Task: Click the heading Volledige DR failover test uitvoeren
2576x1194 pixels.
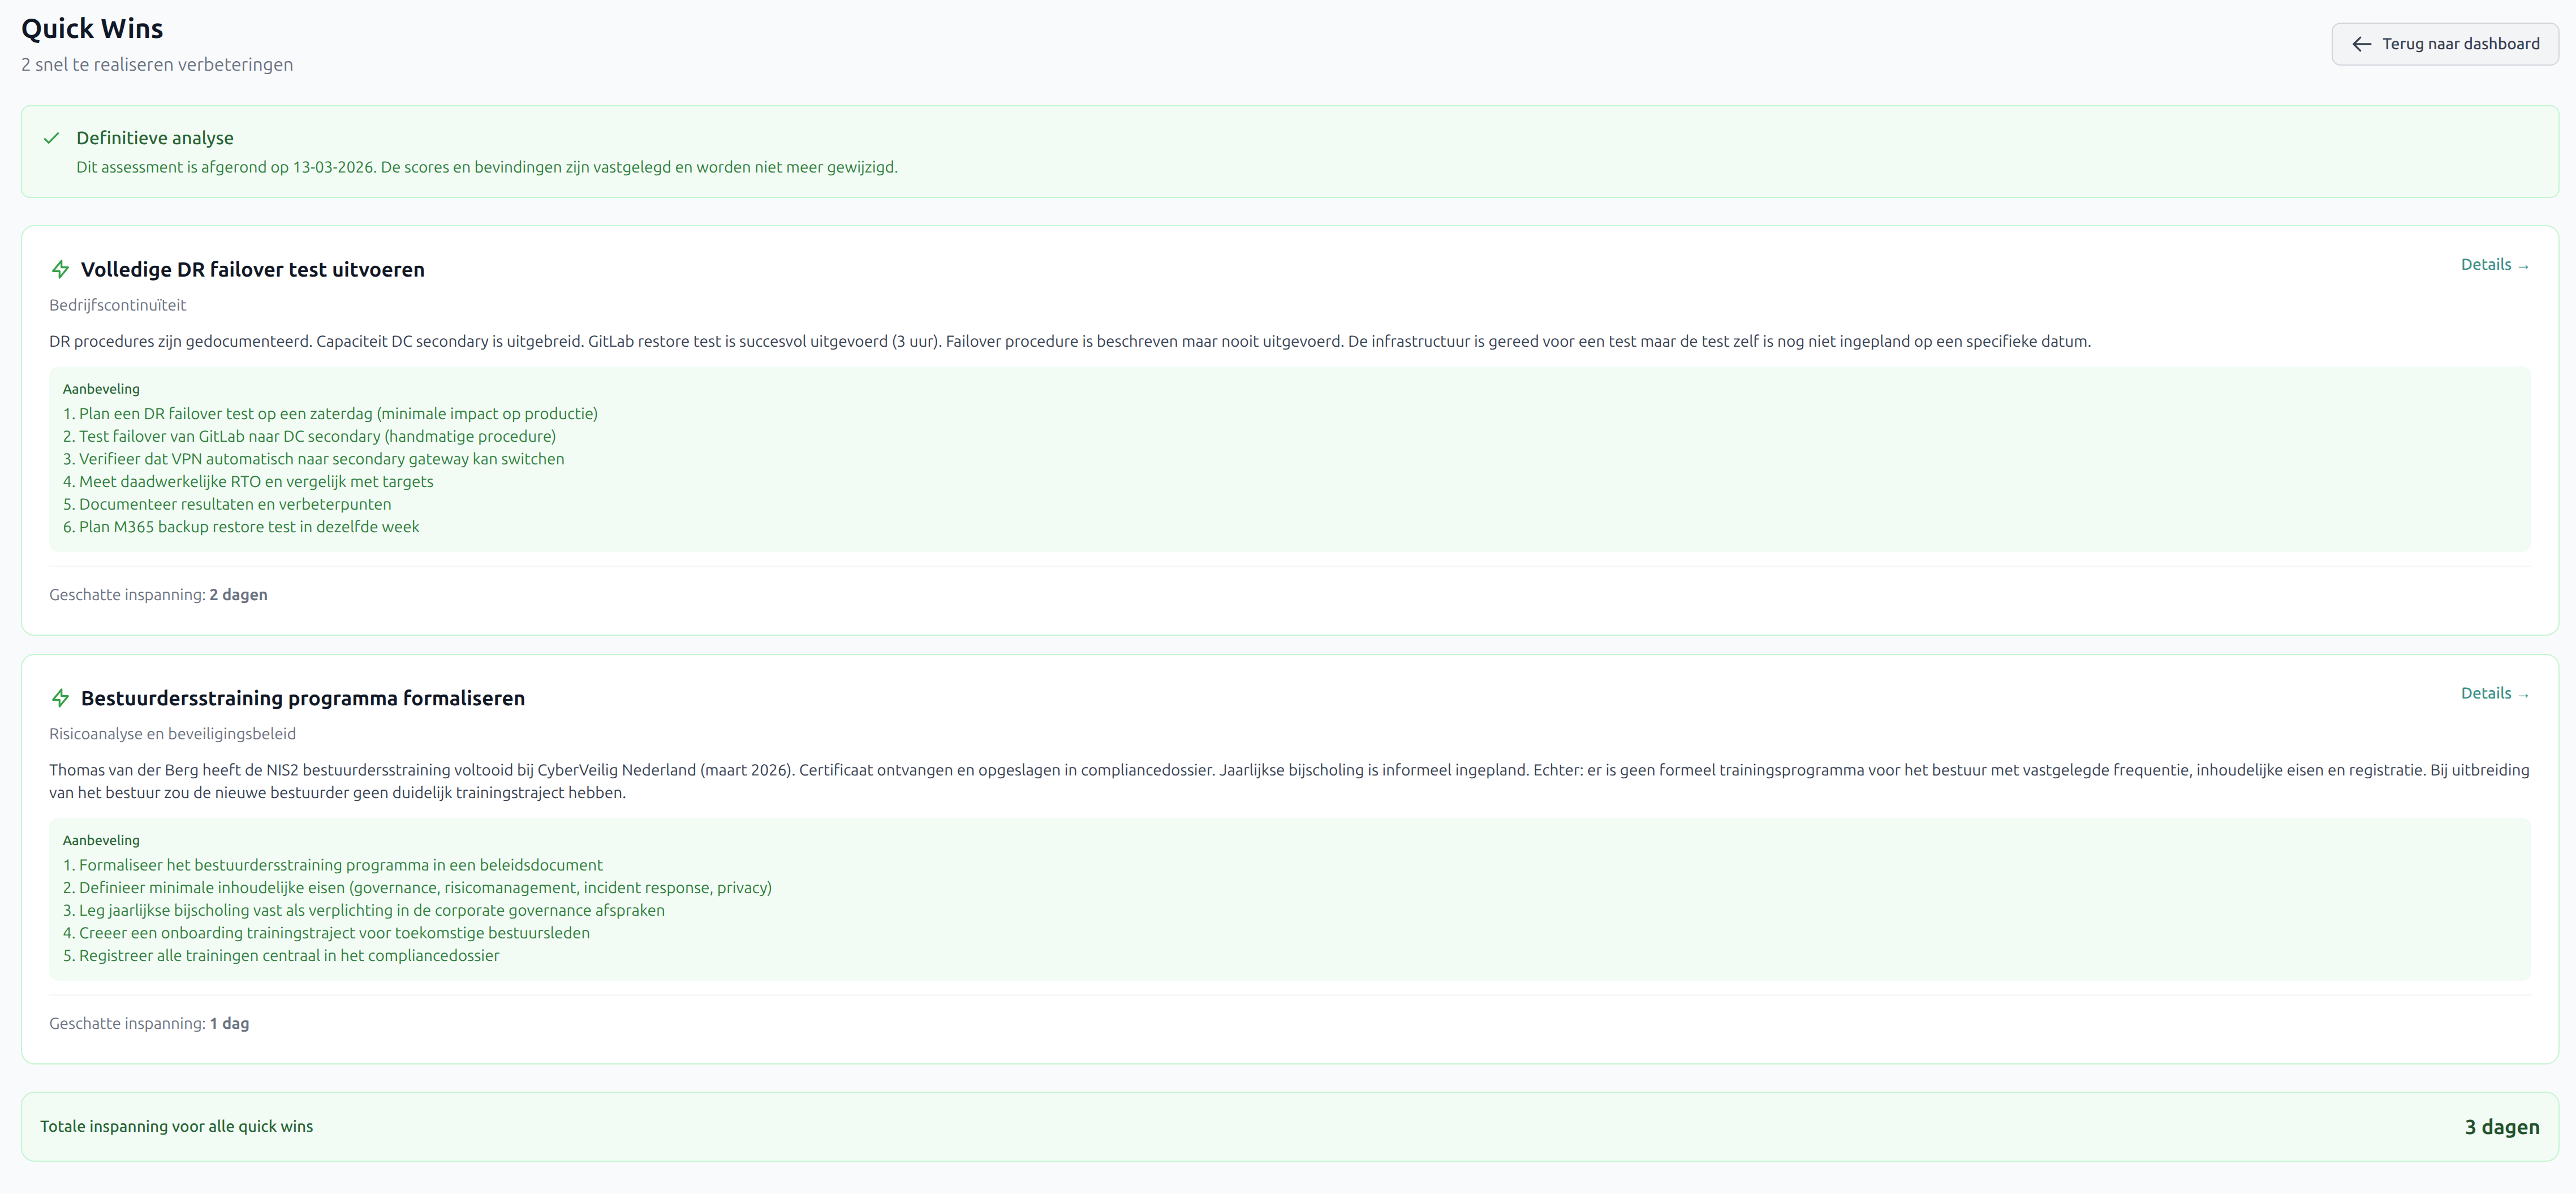Action: pos(252,269)
